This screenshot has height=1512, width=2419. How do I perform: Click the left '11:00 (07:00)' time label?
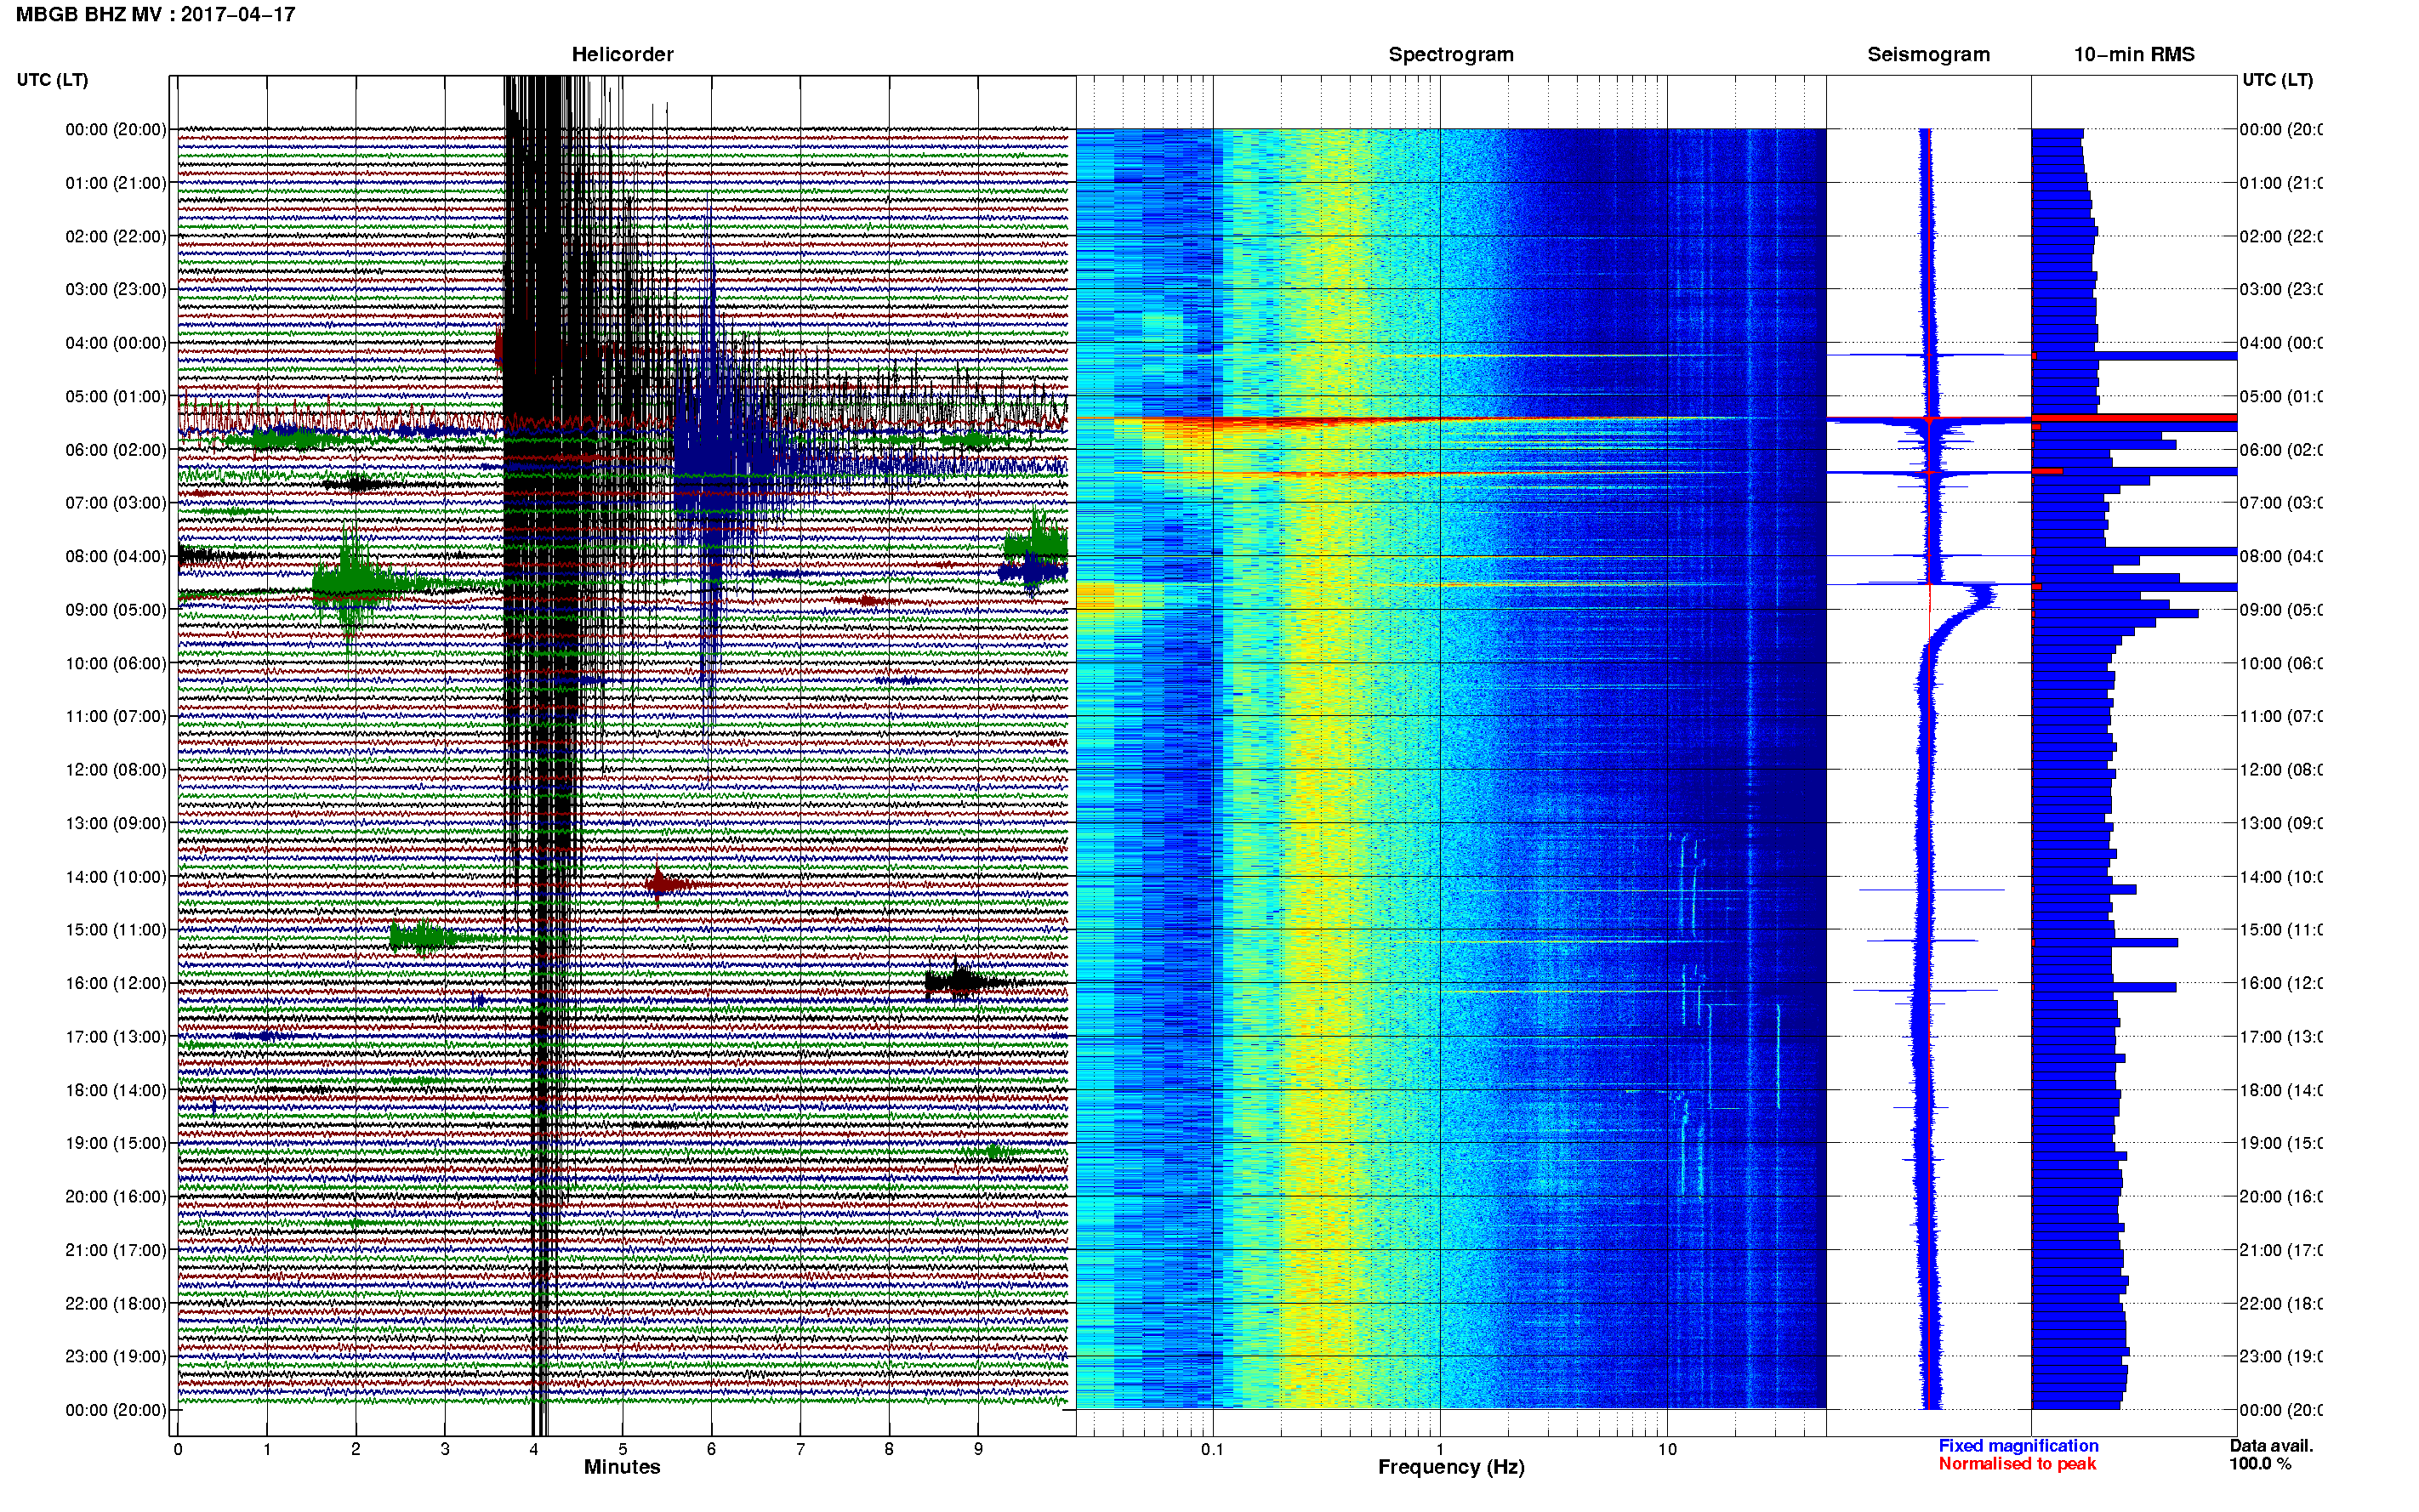click(116, 716)
